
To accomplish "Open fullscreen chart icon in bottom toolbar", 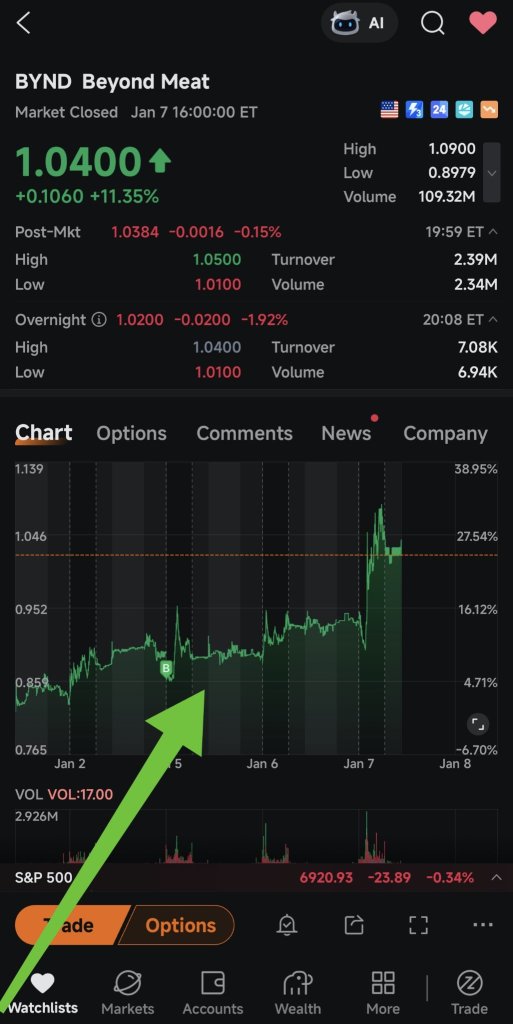I will (x=418, y=925).
